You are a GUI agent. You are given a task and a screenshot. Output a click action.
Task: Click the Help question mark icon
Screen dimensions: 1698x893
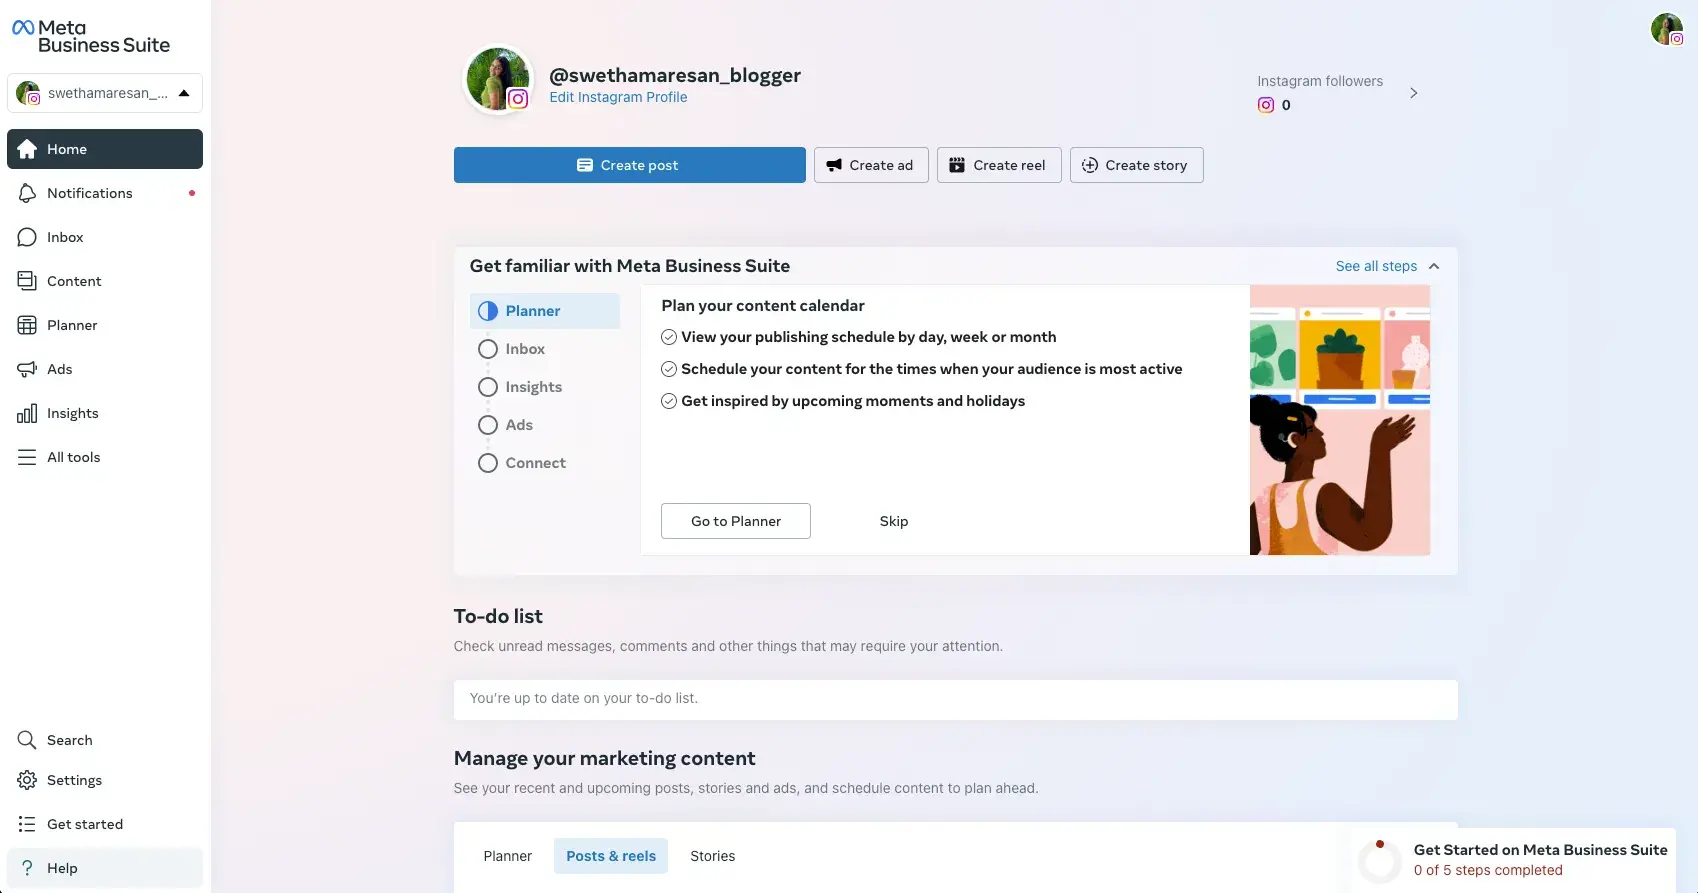pos(27,868)
